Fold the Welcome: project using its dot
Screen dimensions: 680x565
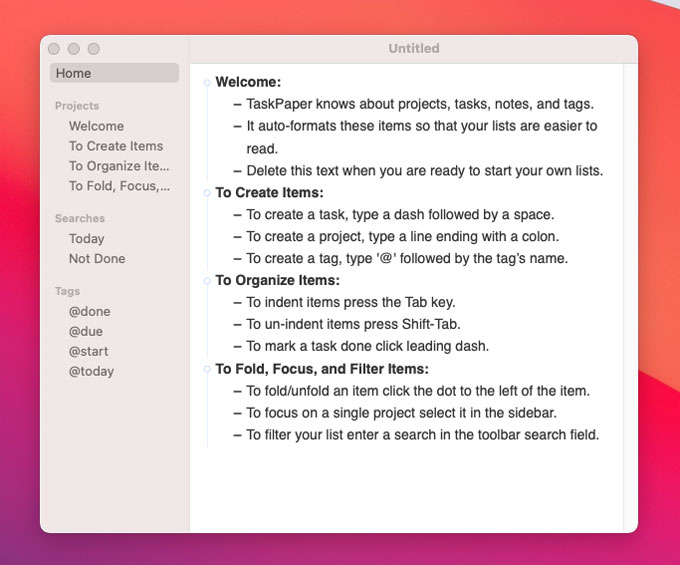tap(207, 82)
